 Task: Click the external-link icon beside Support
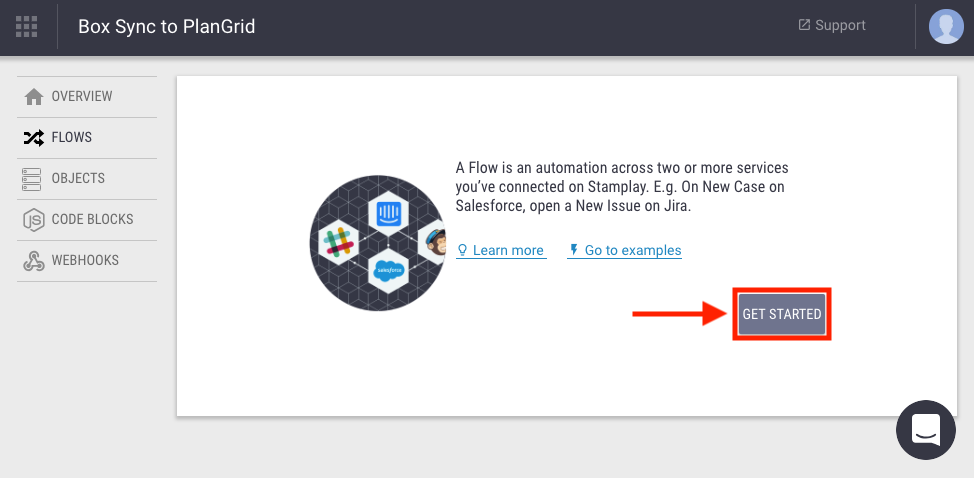(804, 25)
